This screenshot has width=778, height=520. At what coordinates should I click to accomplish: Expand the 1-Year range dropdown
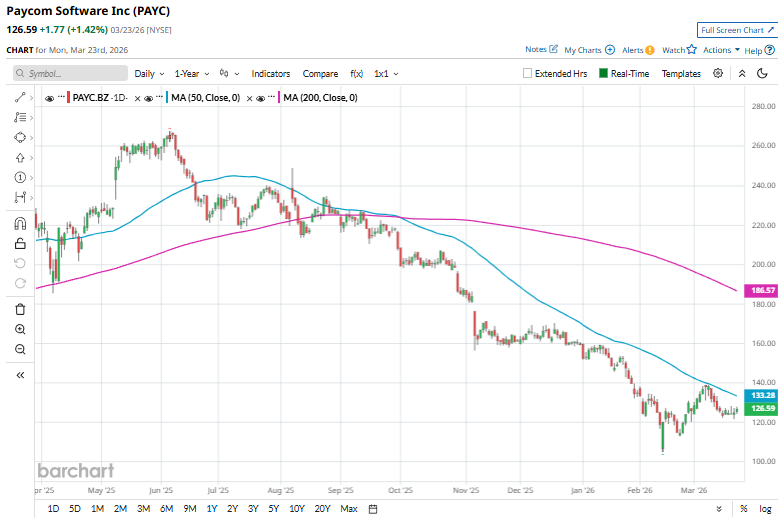[192, 73]
